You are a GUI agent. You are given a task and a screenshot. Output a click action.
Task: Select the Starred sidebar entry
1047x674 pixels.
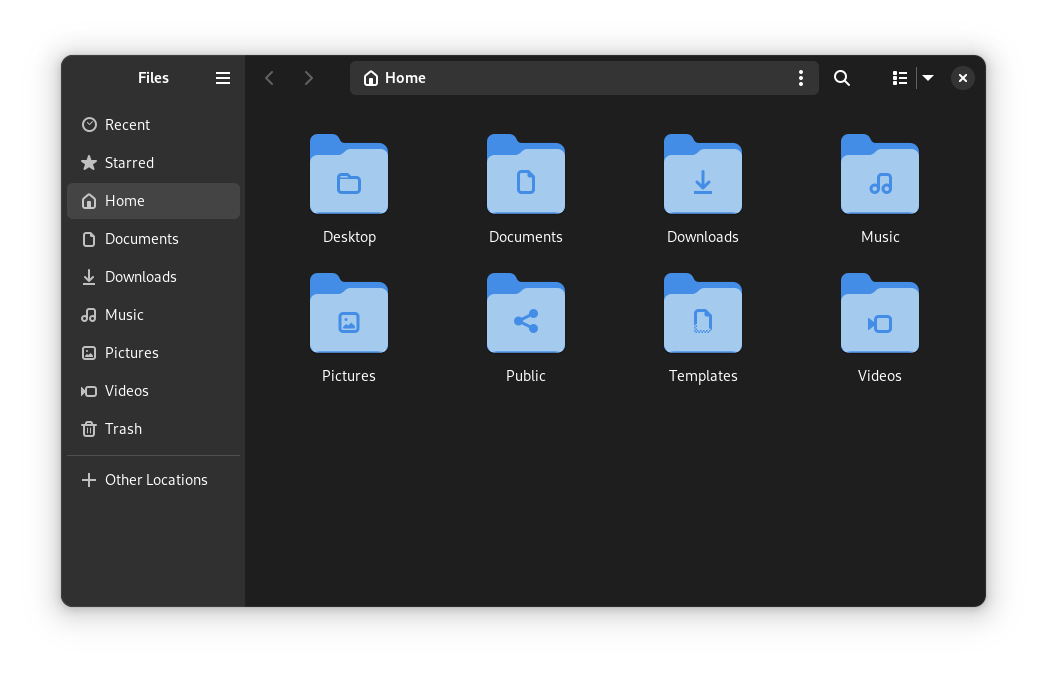[x=128, y=162]
